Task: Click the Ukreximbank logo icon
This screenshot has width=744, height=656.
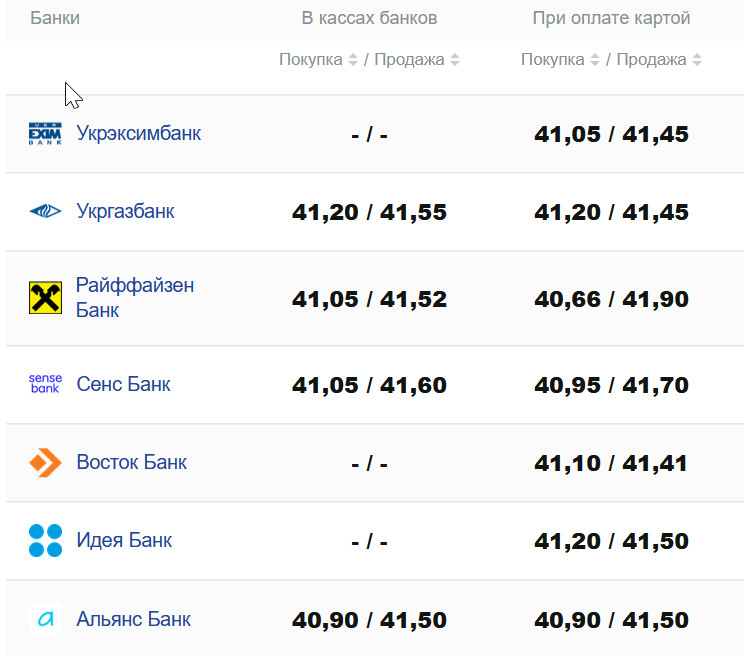Action: [45, 133]
